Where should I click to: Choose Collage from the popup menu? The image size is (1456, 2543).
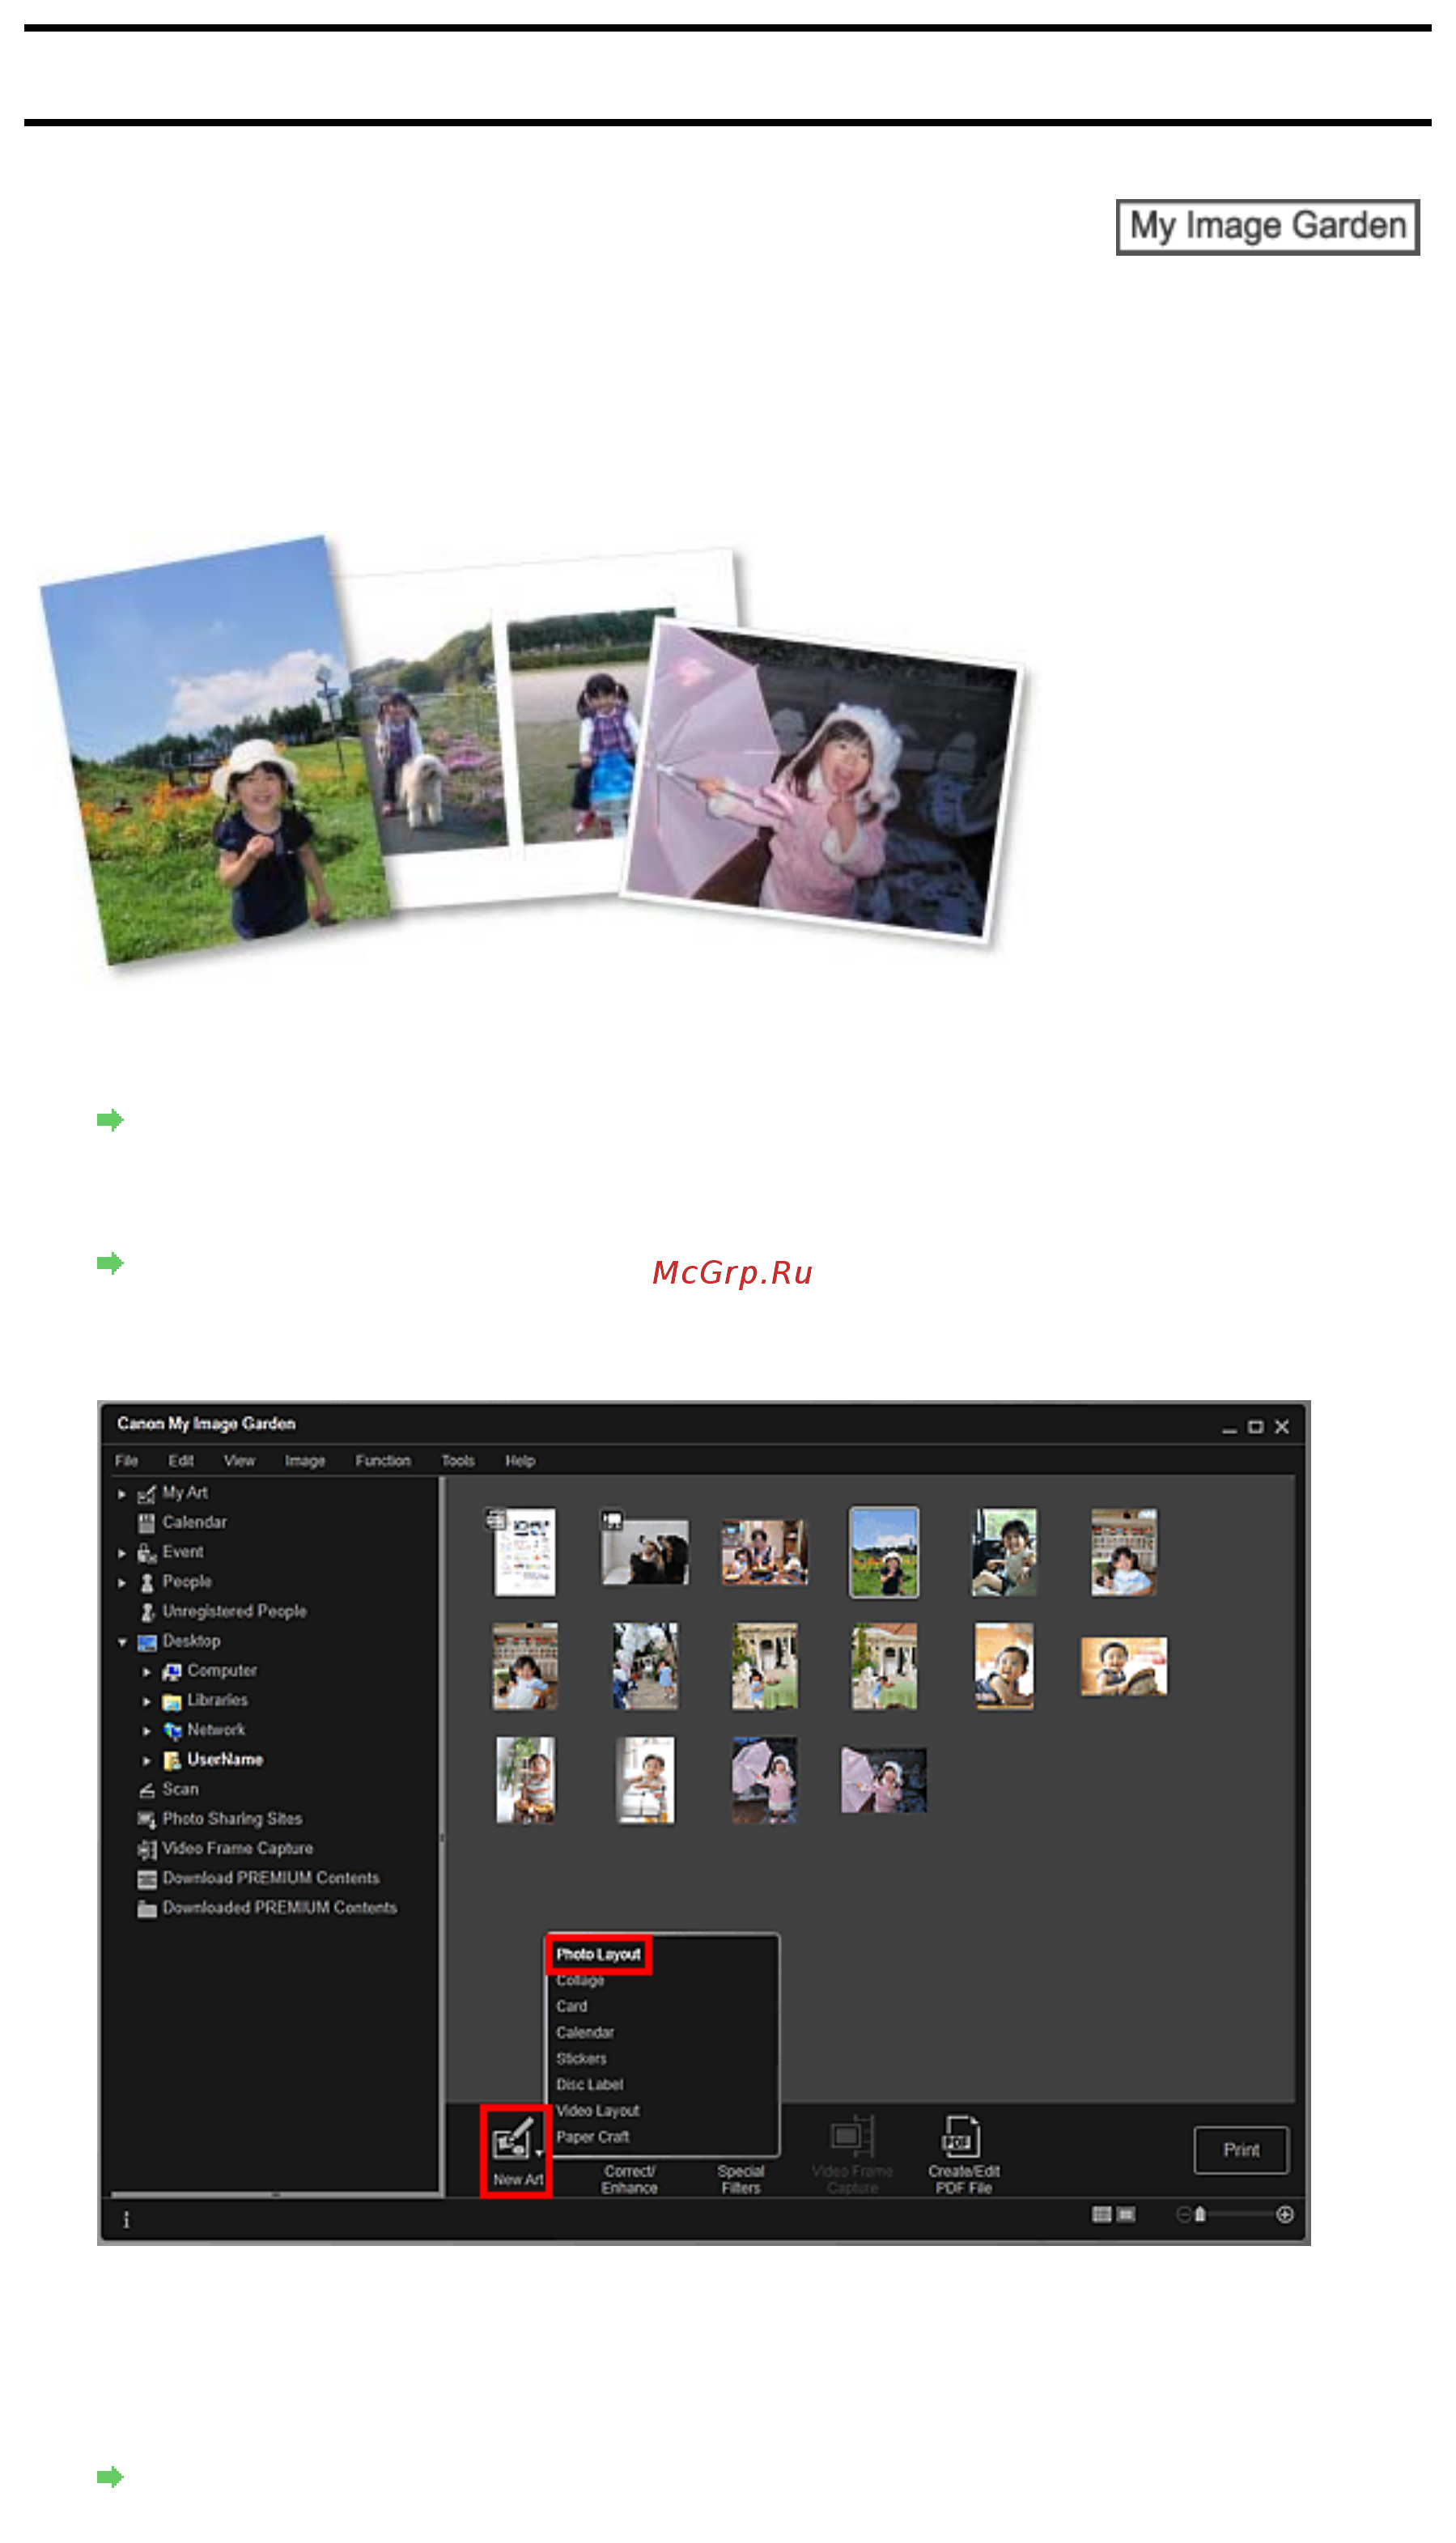click(x=580, y=1980)
